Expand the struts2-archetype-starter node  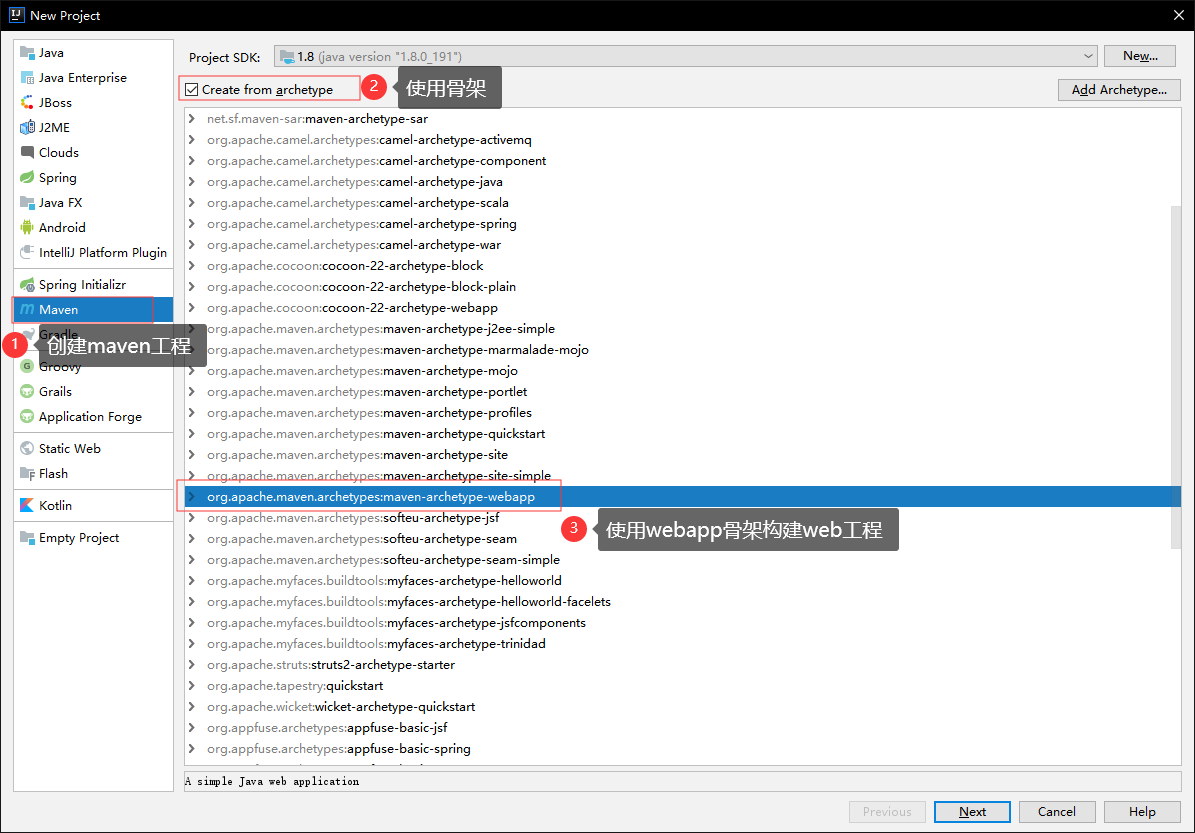click(x=192, y=665)
